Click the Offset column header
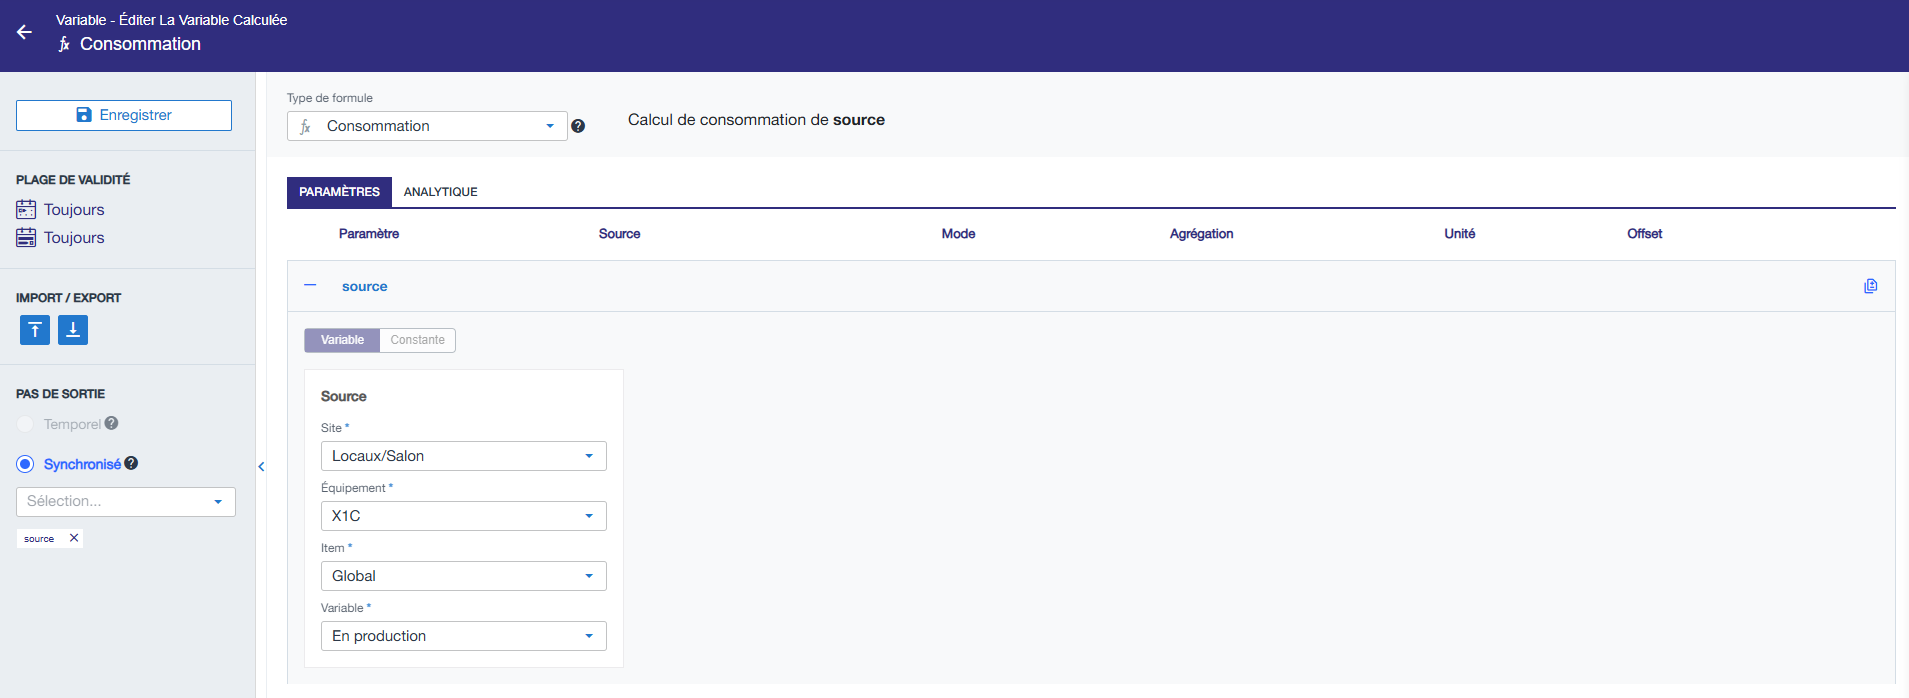This screenshot has width=1909, height=698. 1645,234
